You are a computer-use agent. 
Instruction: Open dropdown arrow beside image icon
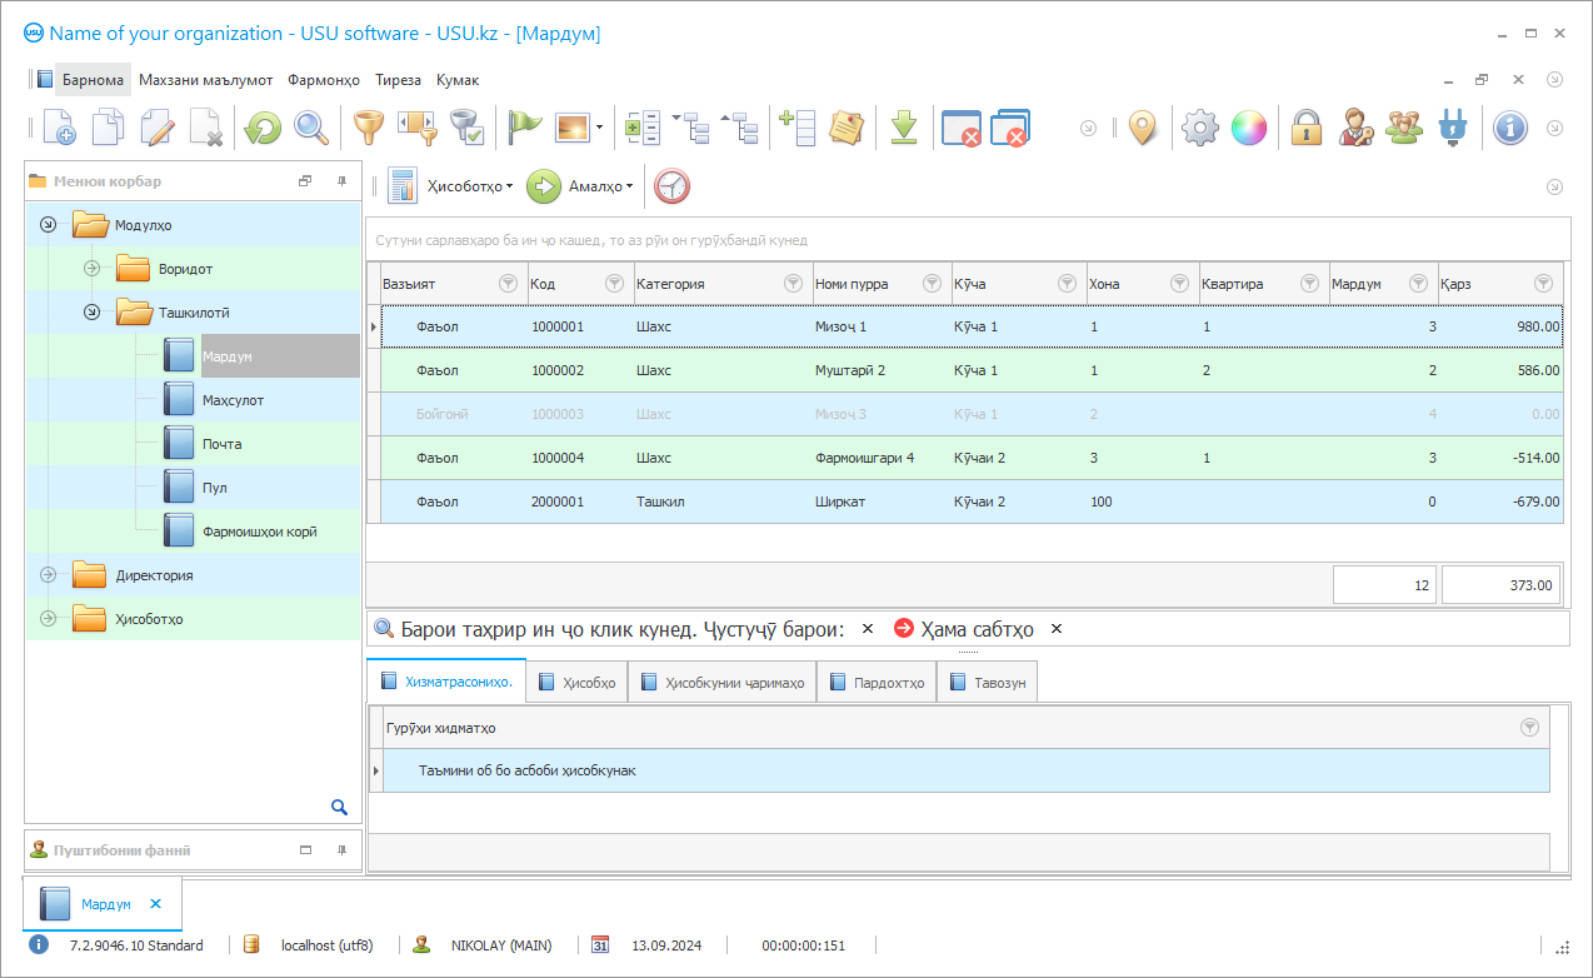[599, 128]
